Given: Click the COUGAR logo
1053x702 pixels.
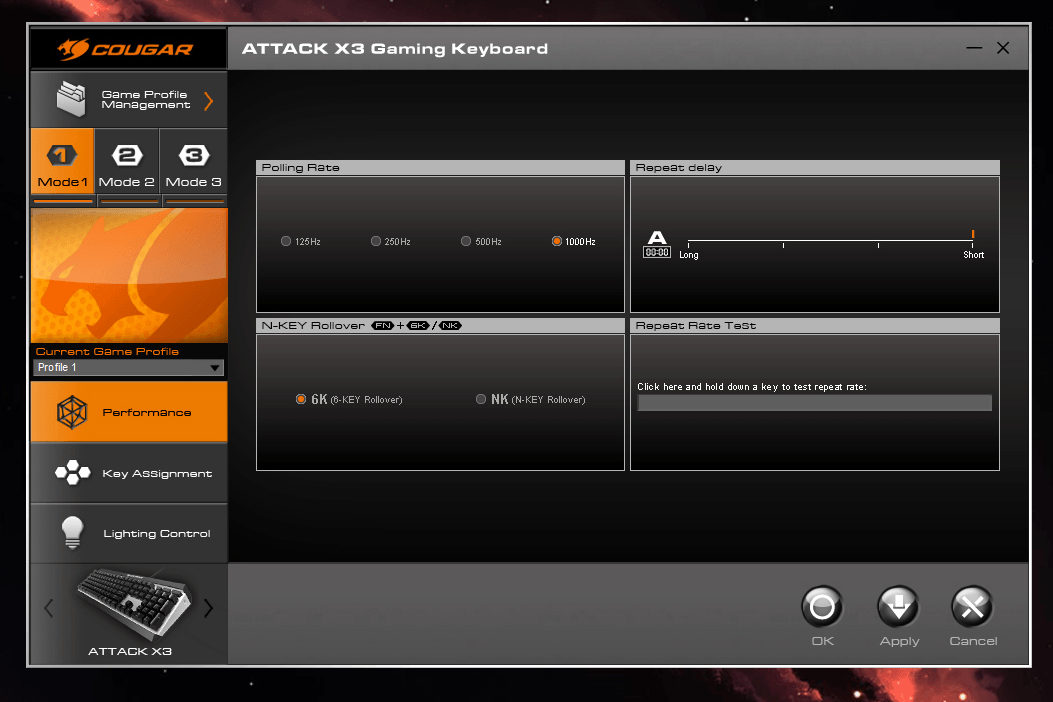Looking at the screenshot, I should click(x=126, y=48).
